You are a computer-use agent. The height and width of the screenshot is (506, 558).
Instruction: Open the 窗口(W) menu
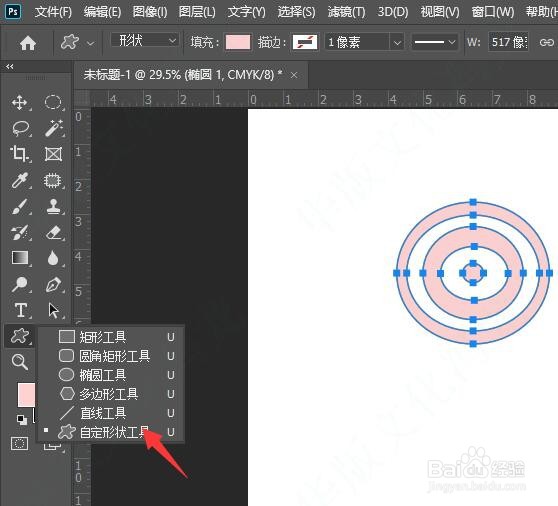pos(493,12)
